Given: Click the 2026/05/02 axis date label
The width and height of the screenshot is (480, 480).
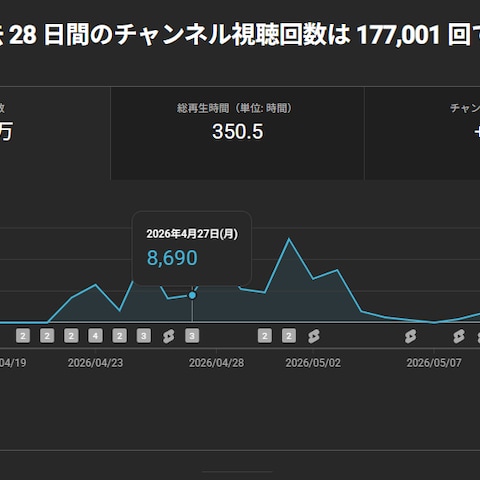Looking at the screenshot, I should (x=313, y=363).
